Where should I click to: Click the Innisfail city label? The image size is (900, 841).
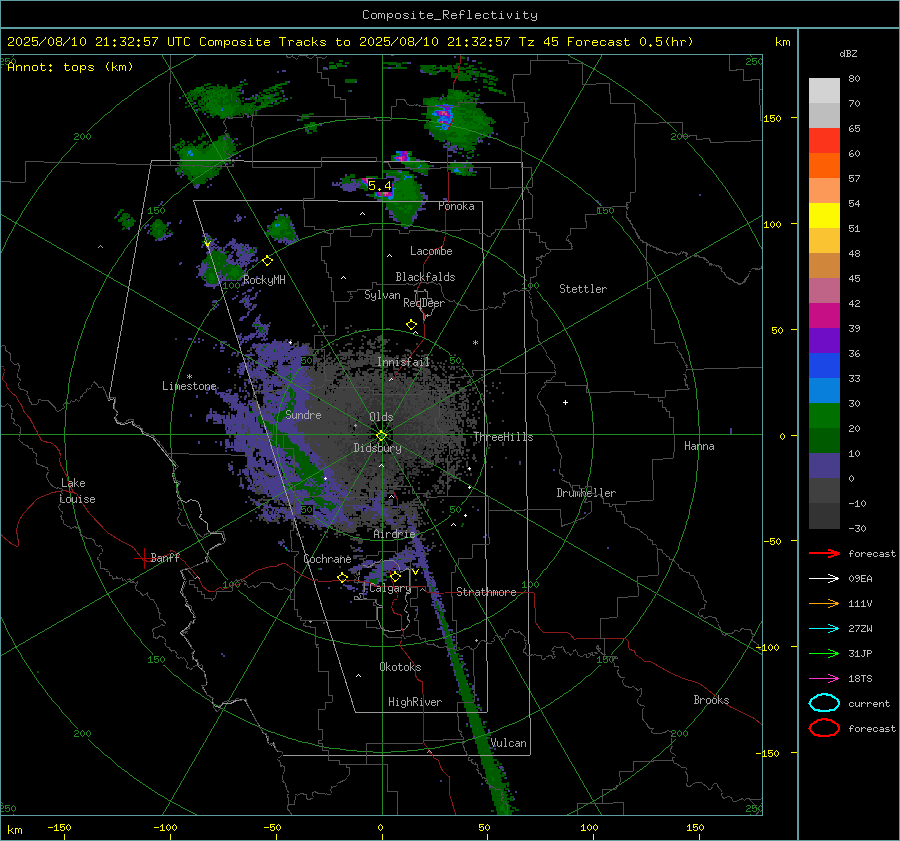pos(404,362)
